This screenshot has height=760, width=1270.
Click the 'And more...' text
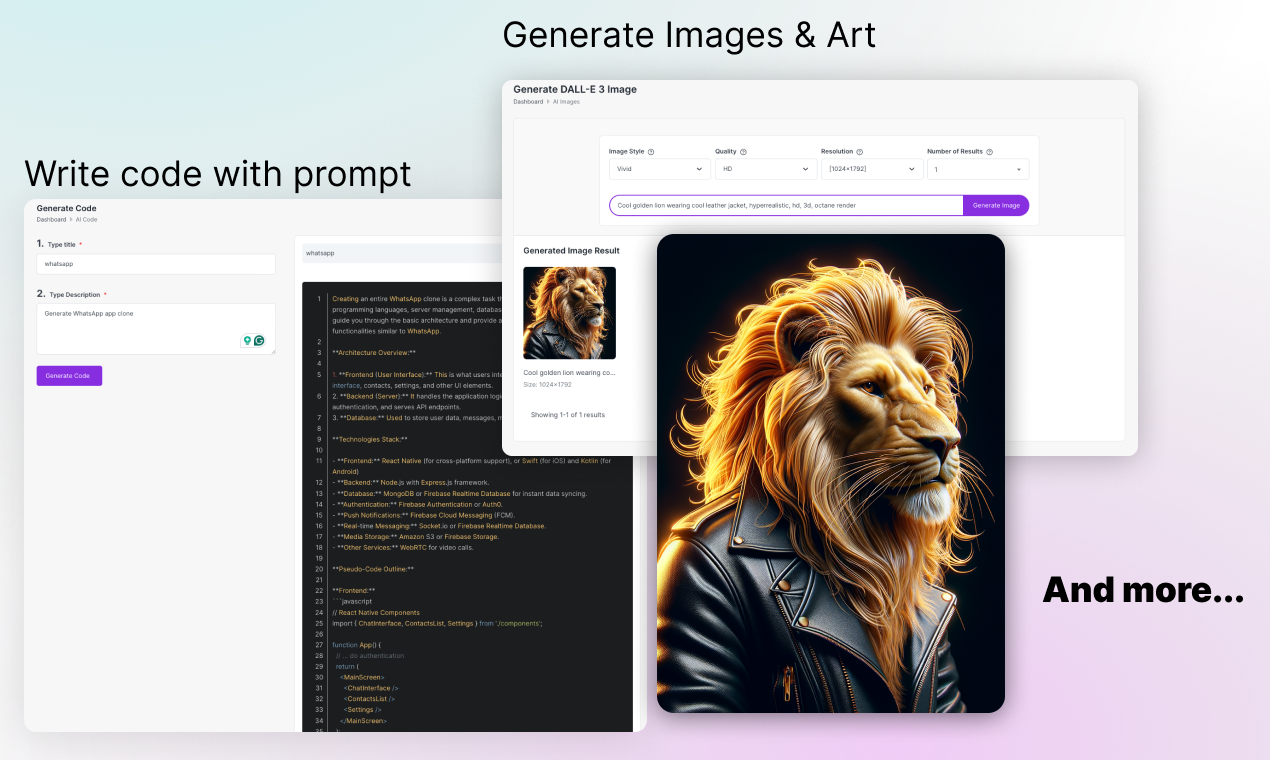(1143, 590)
